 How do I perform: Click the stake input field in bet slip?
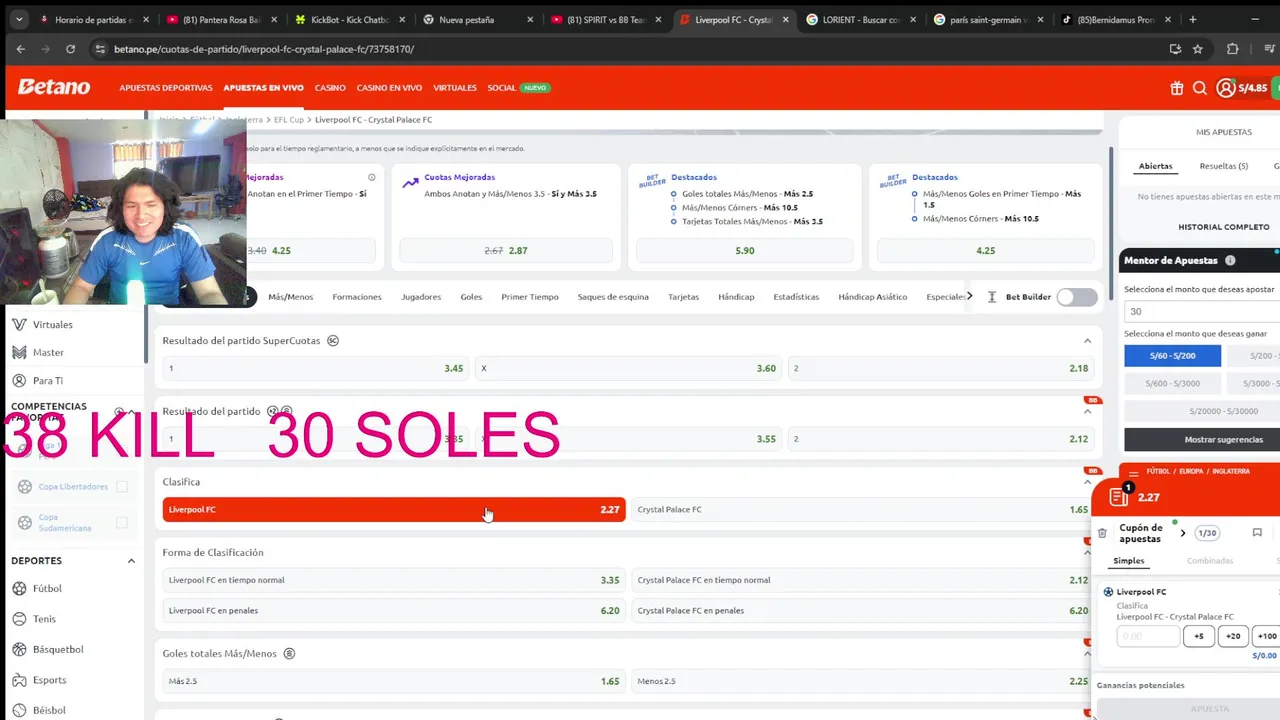coord(1148,636)
